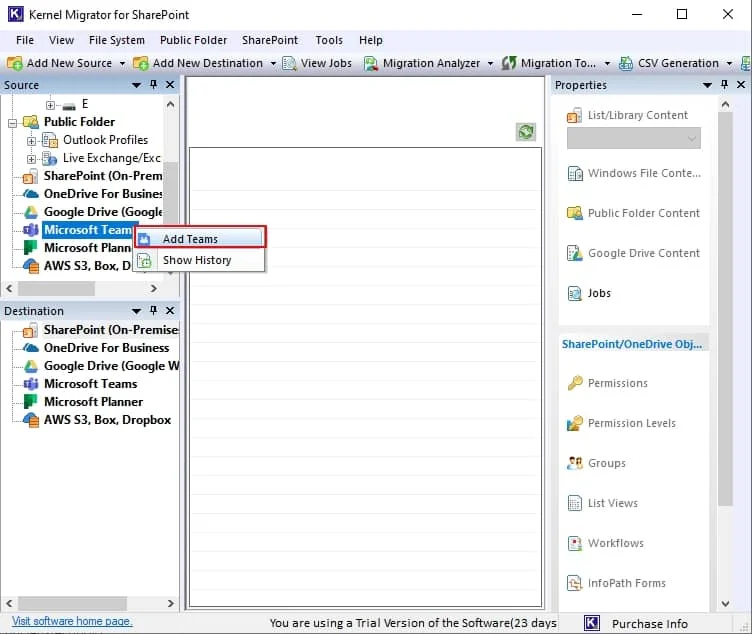Open the File System menu

[x=117, y=40]
